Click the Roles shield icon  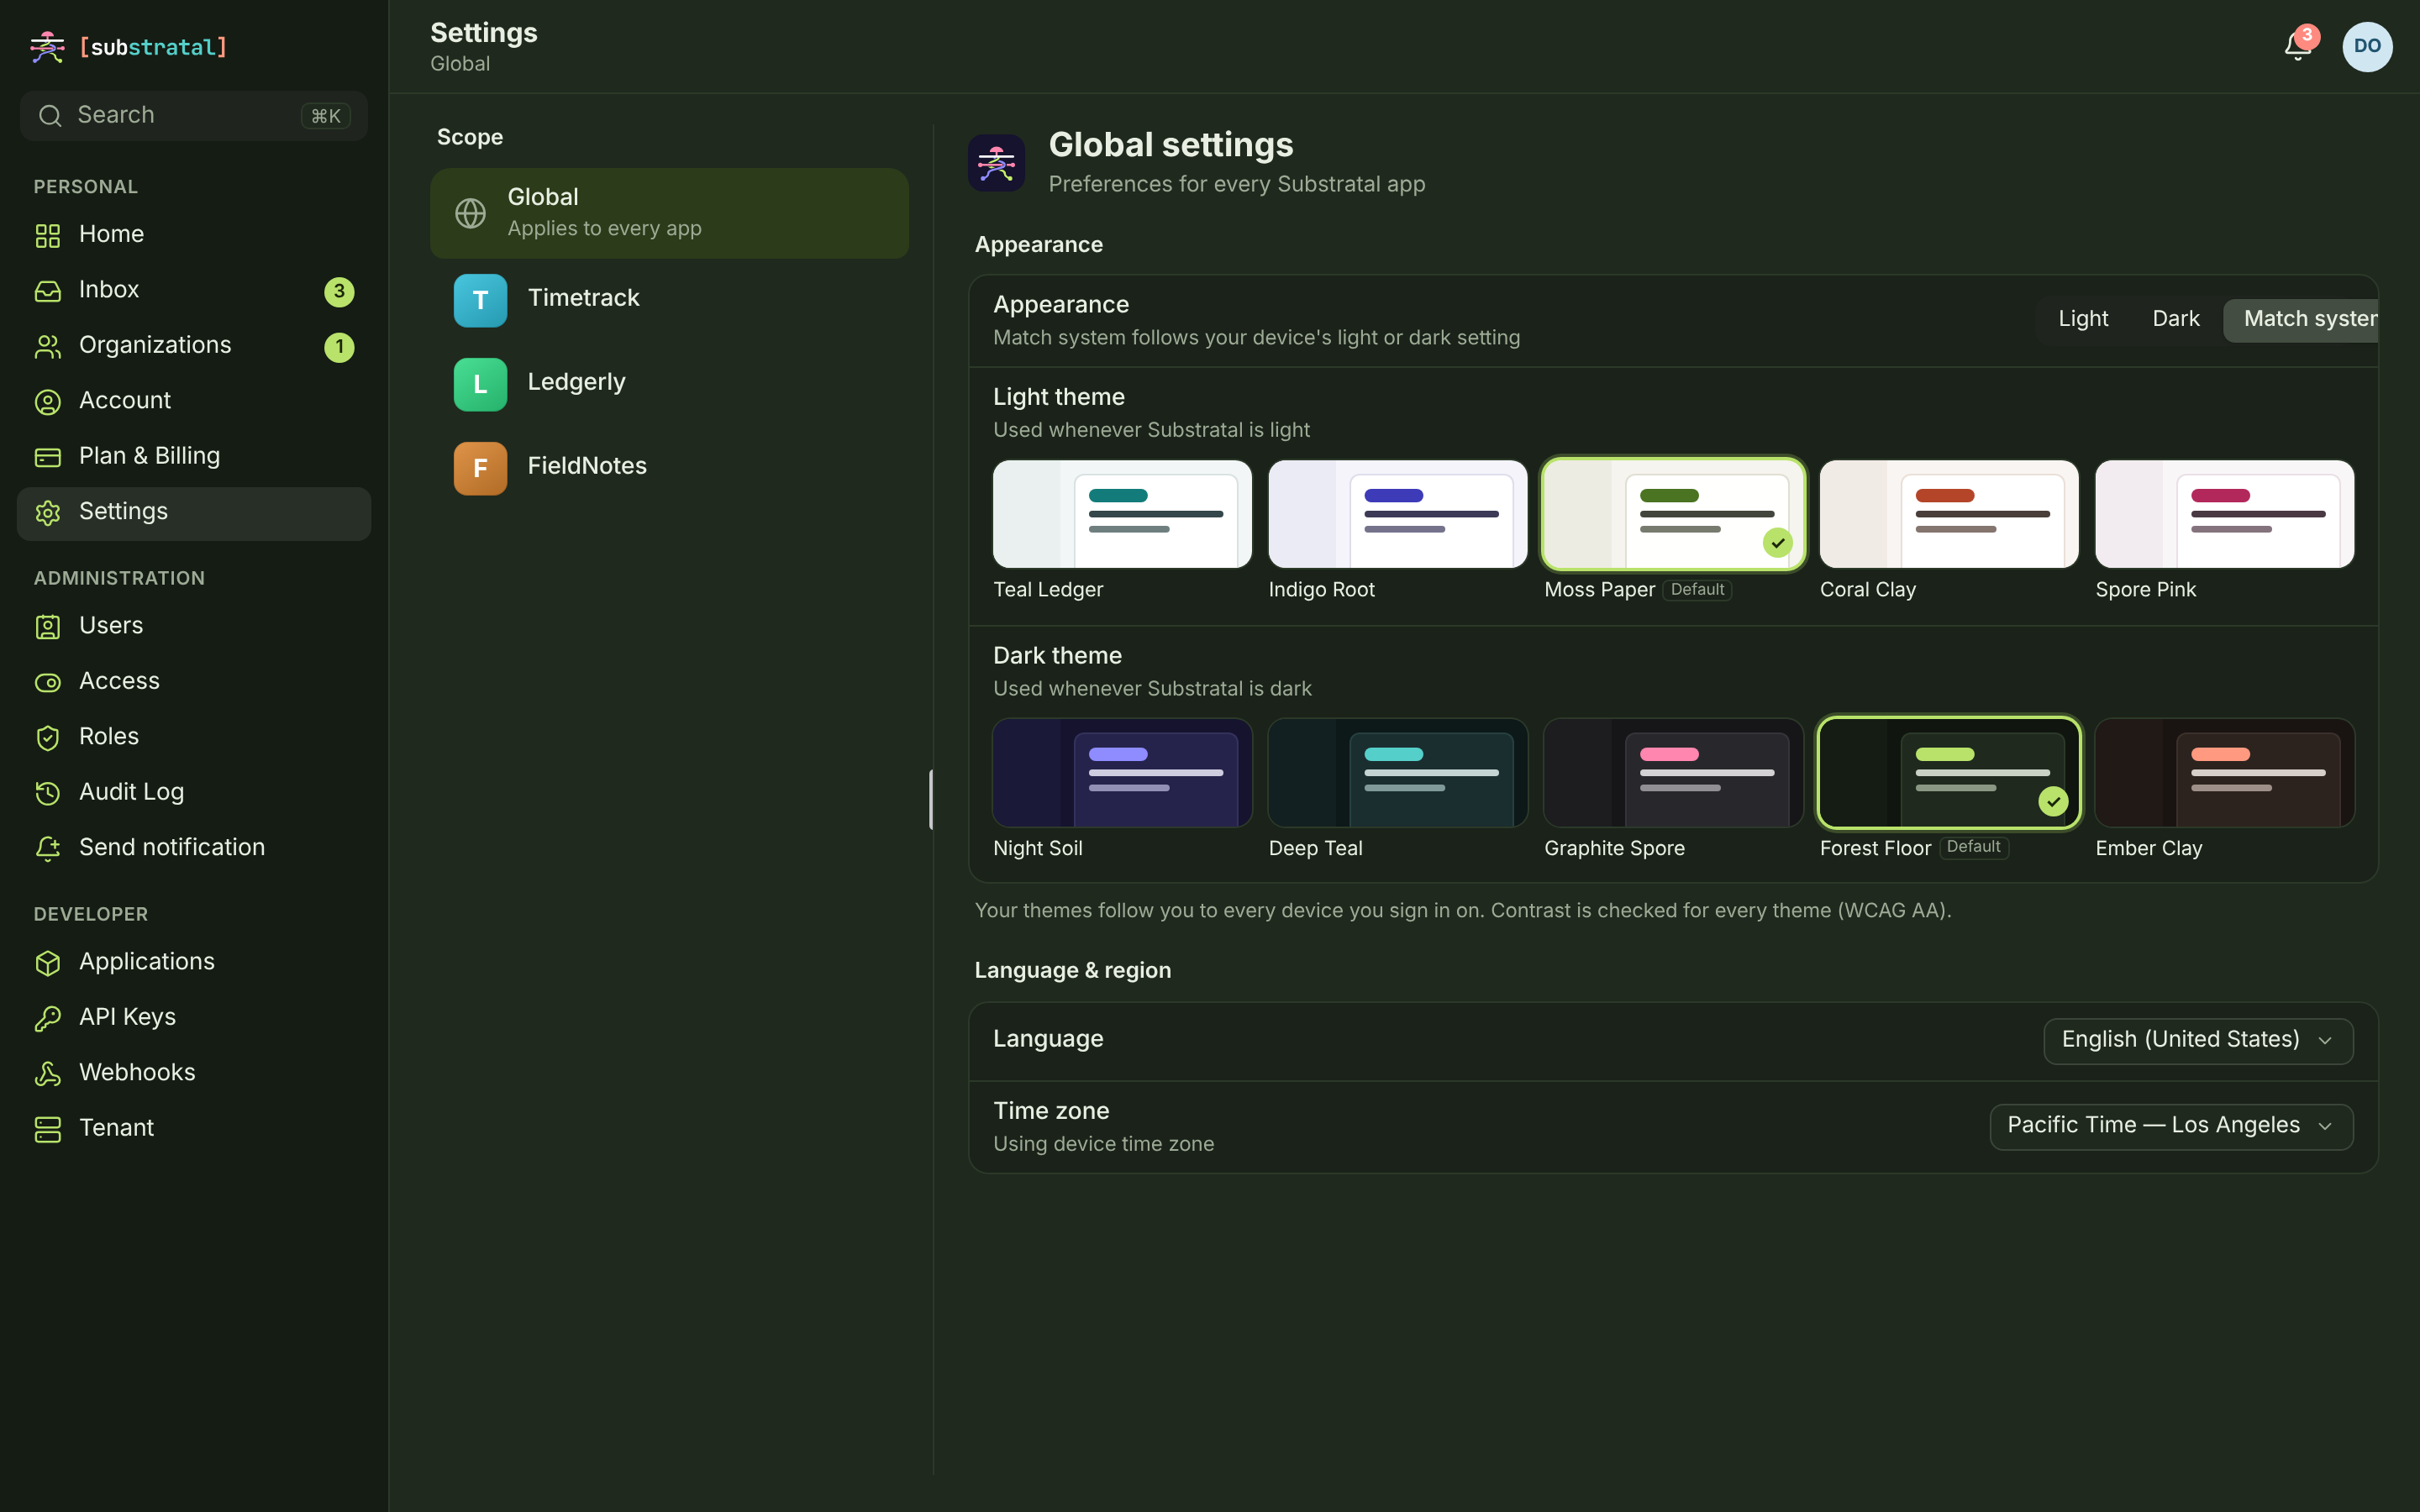click(48, 738)
